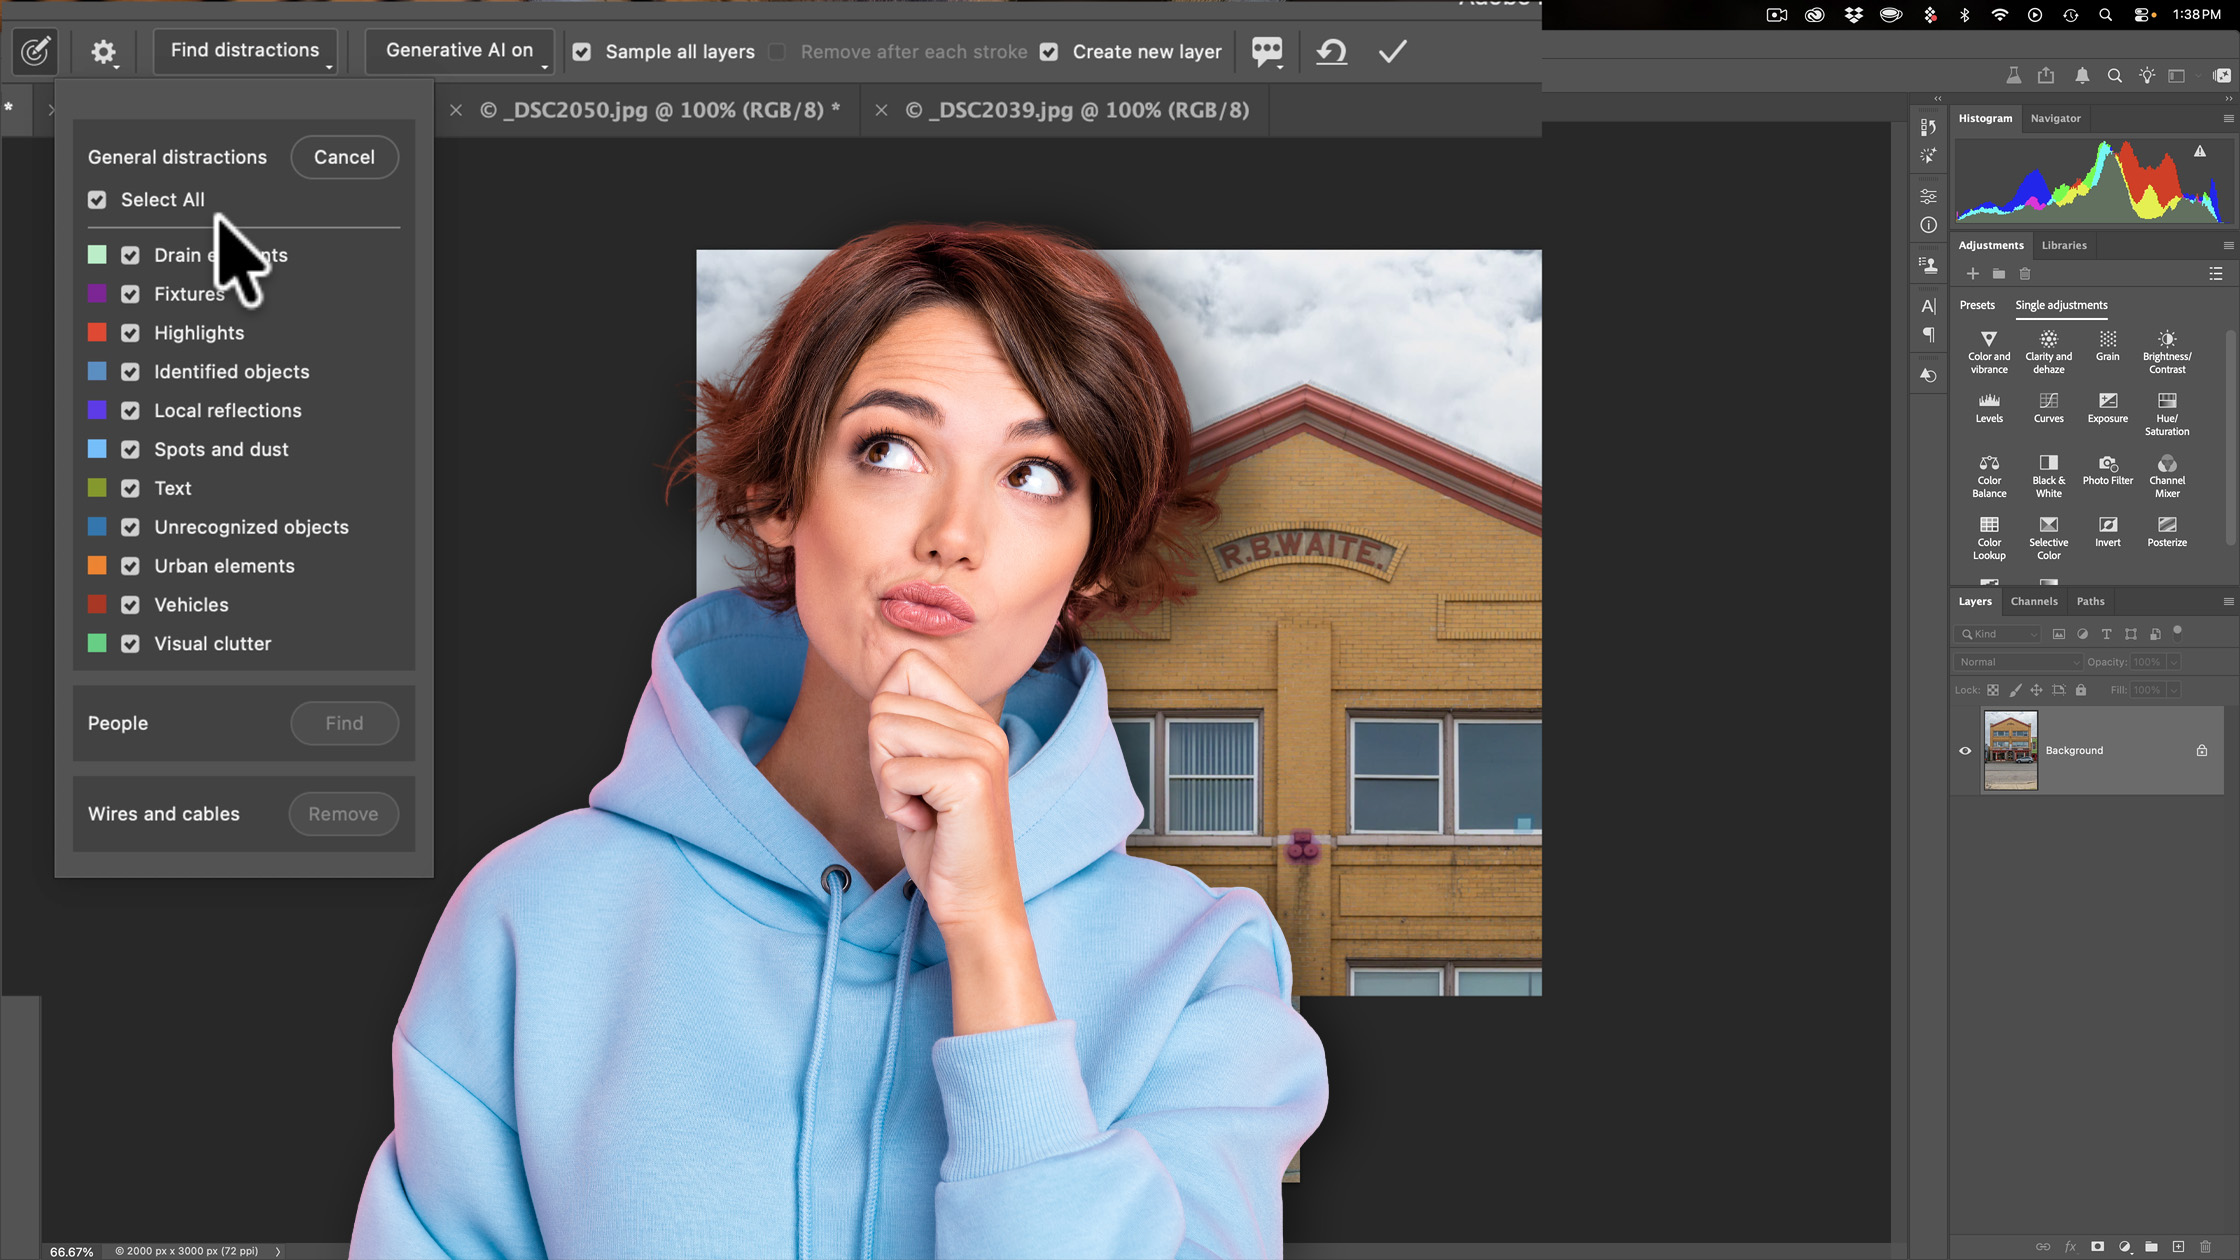The image size is (2240, 1260).
Task: Toggle the Select All checkbox
Action: pos(97,200)
